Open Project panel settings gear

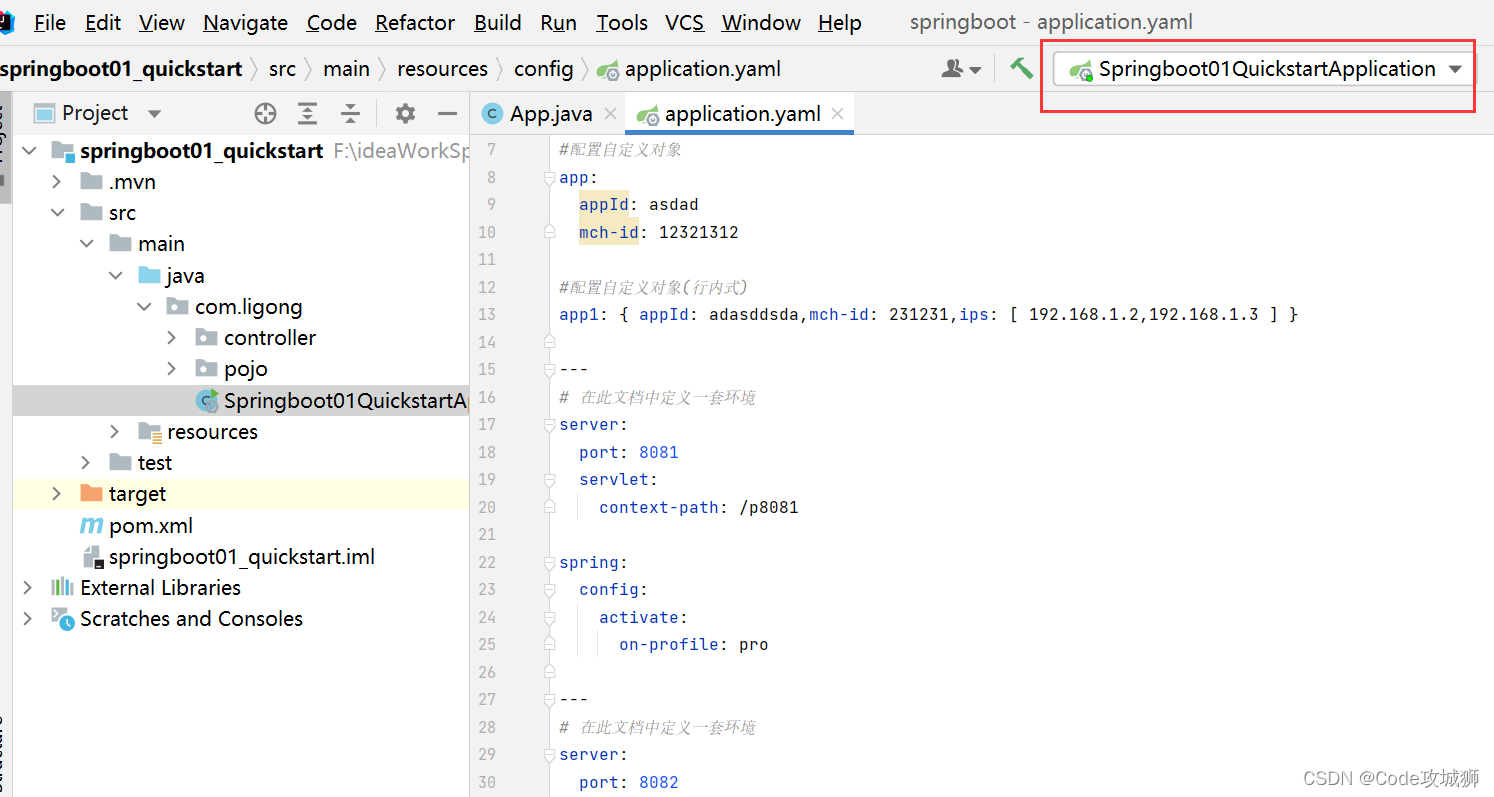tap(404, 113)
